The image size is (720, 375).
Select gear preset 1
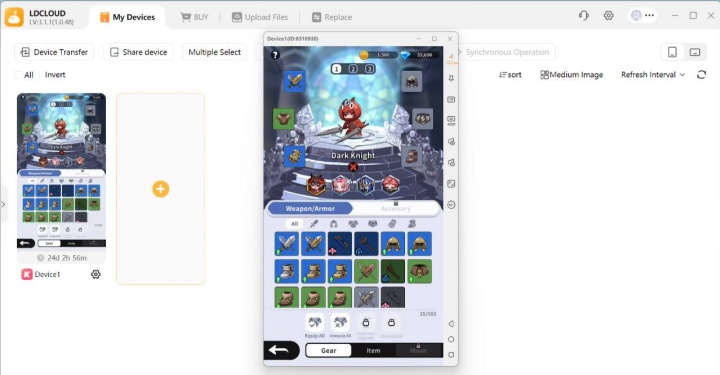337,69
